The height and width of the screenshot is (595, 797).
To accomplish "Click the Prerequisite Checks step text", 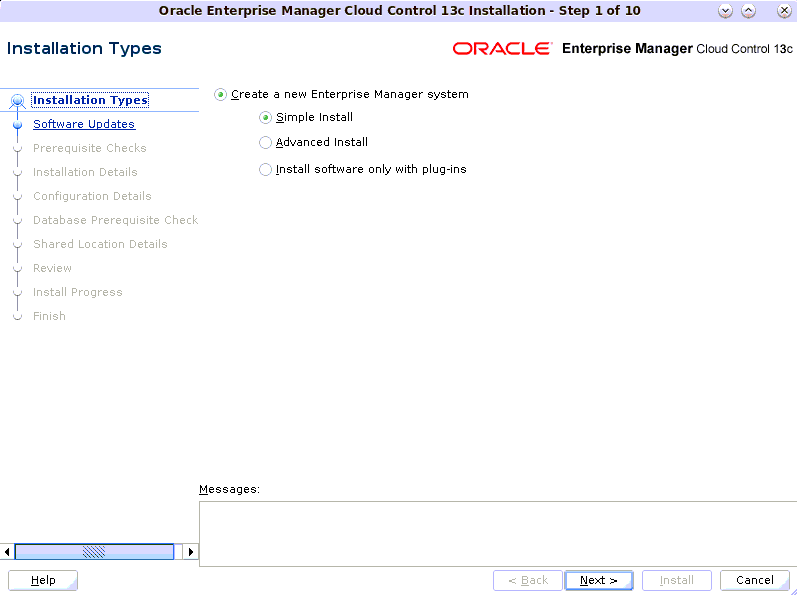I will point(89,148).
